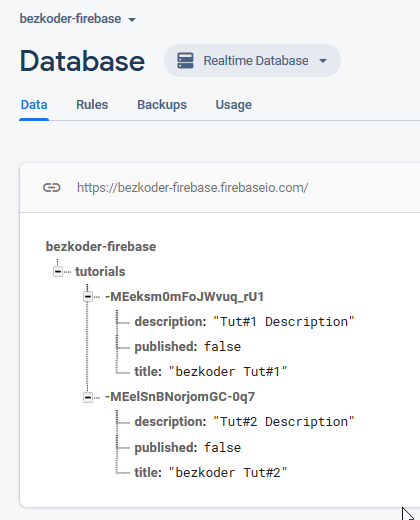Open the Usage tab
420x520 pixels.
(x=234, y=105)
